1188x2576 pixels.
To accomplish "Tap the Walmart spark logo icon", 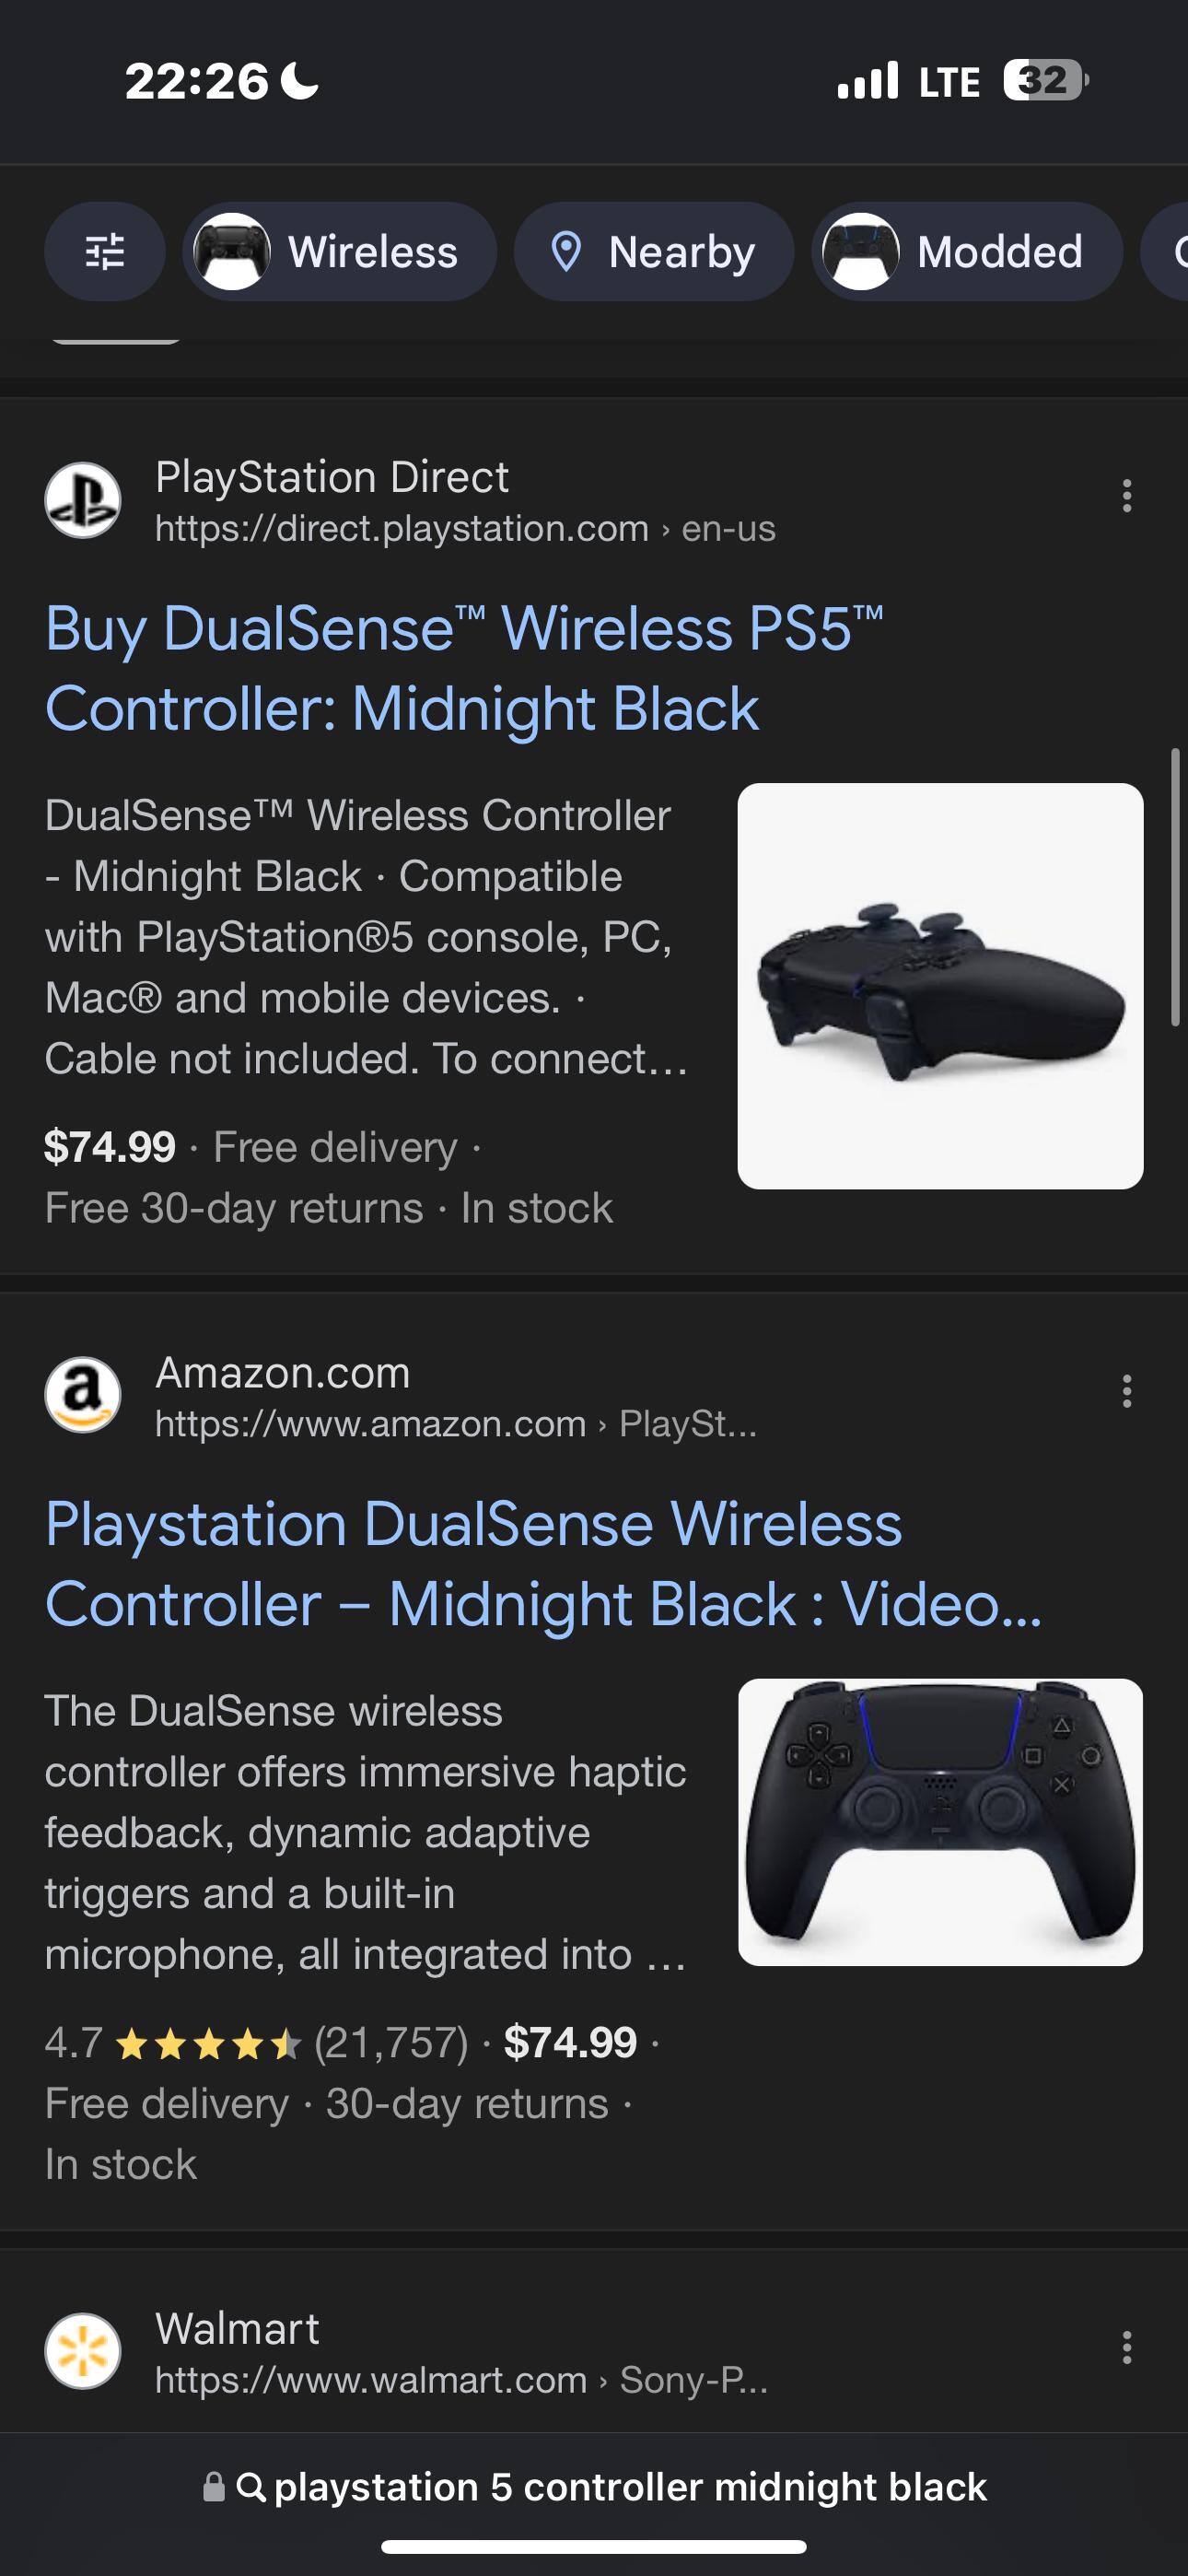I will click(x=83, y=2351).
